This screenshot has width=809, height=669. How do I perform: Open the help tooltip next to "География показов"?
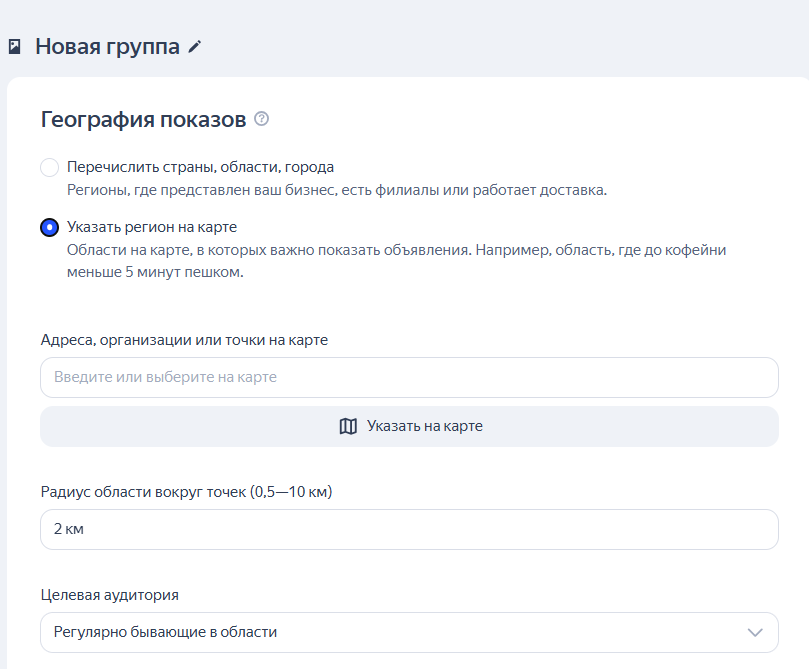point(261,118)
